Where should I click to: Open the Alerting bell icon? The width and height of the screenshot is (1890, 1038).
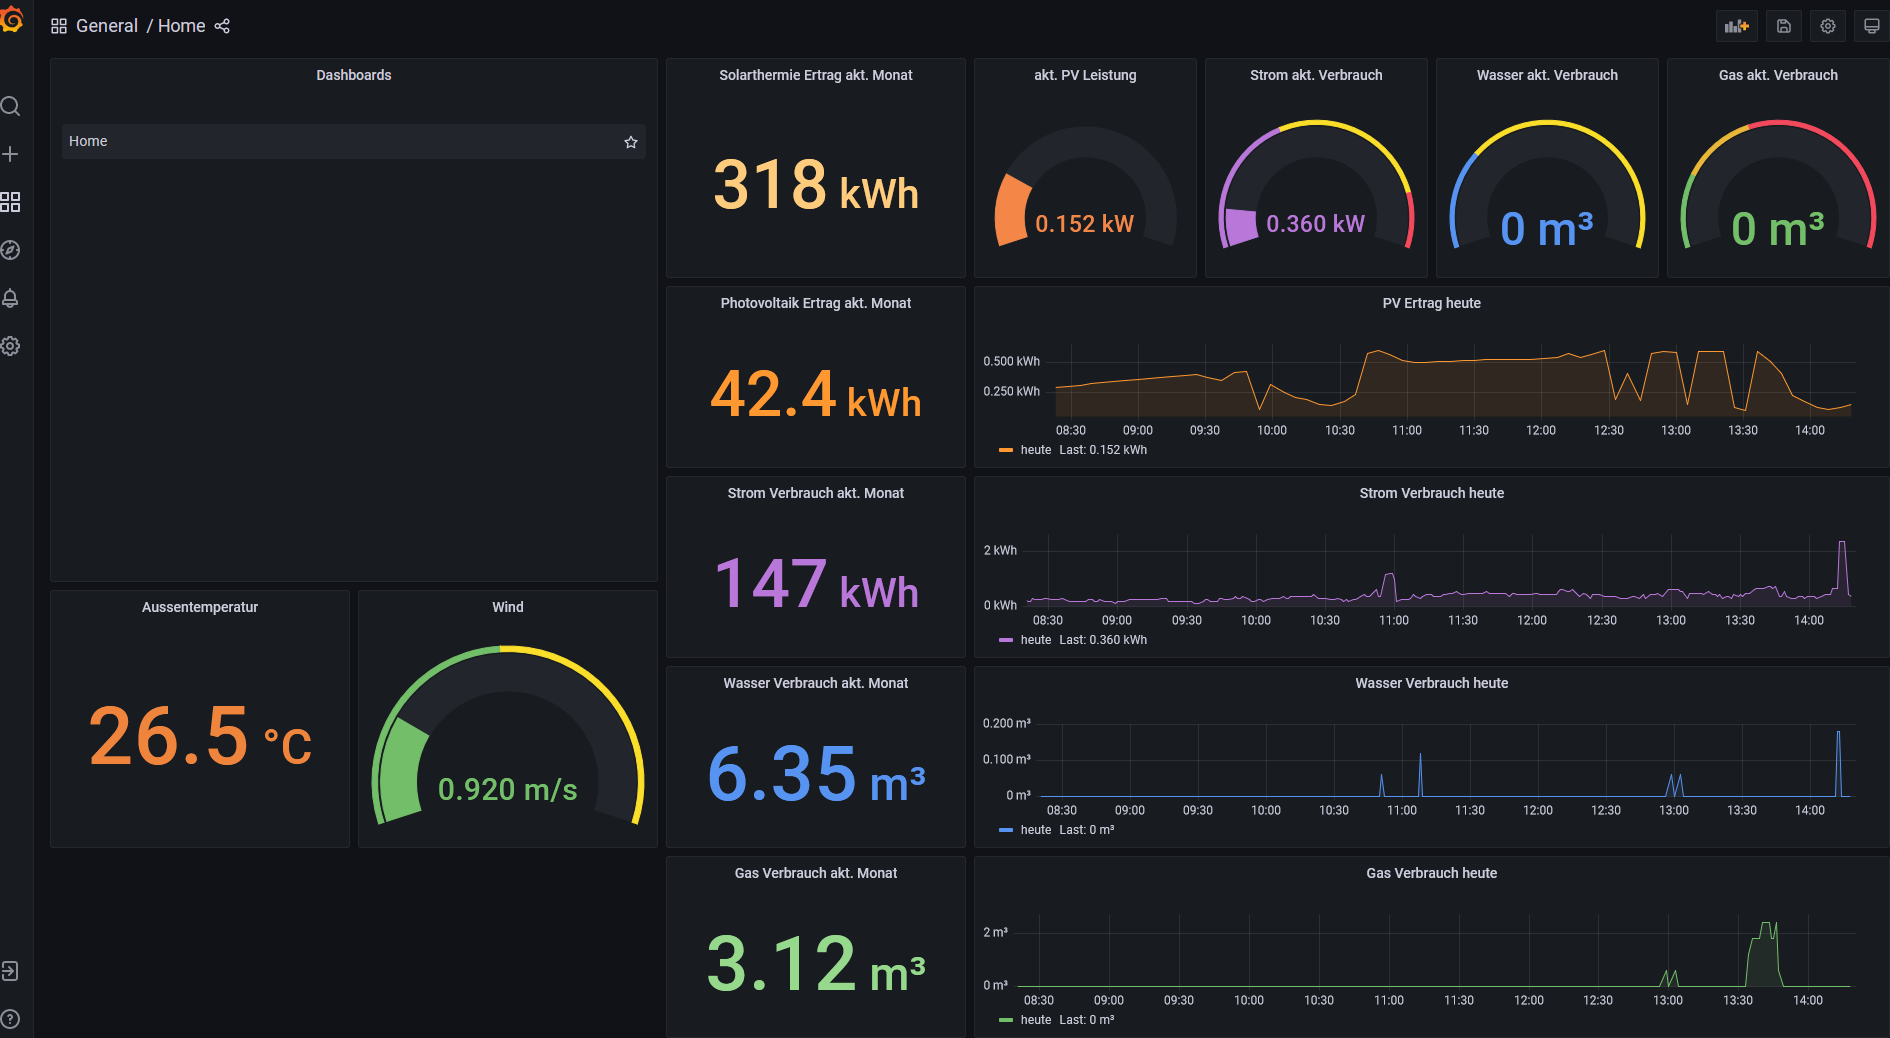click(11, 298)
